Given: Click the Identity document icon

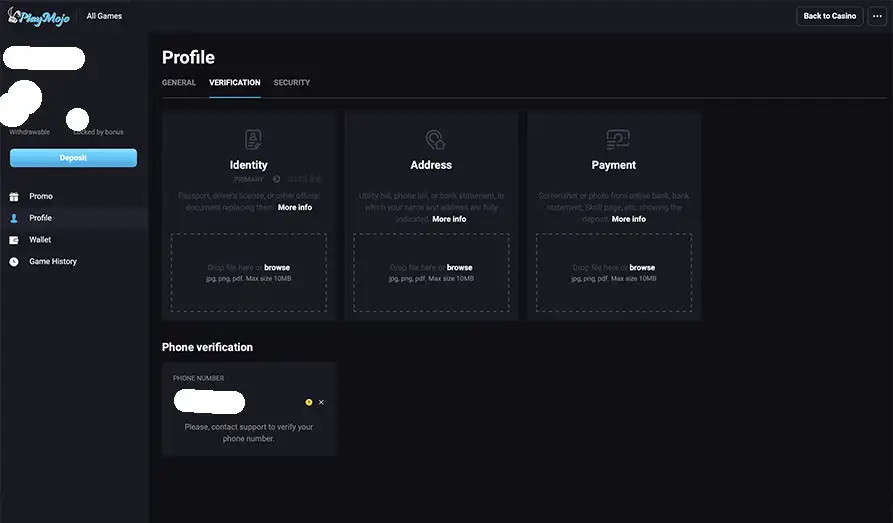Looking at the screenshot, I should click(253, 140).
